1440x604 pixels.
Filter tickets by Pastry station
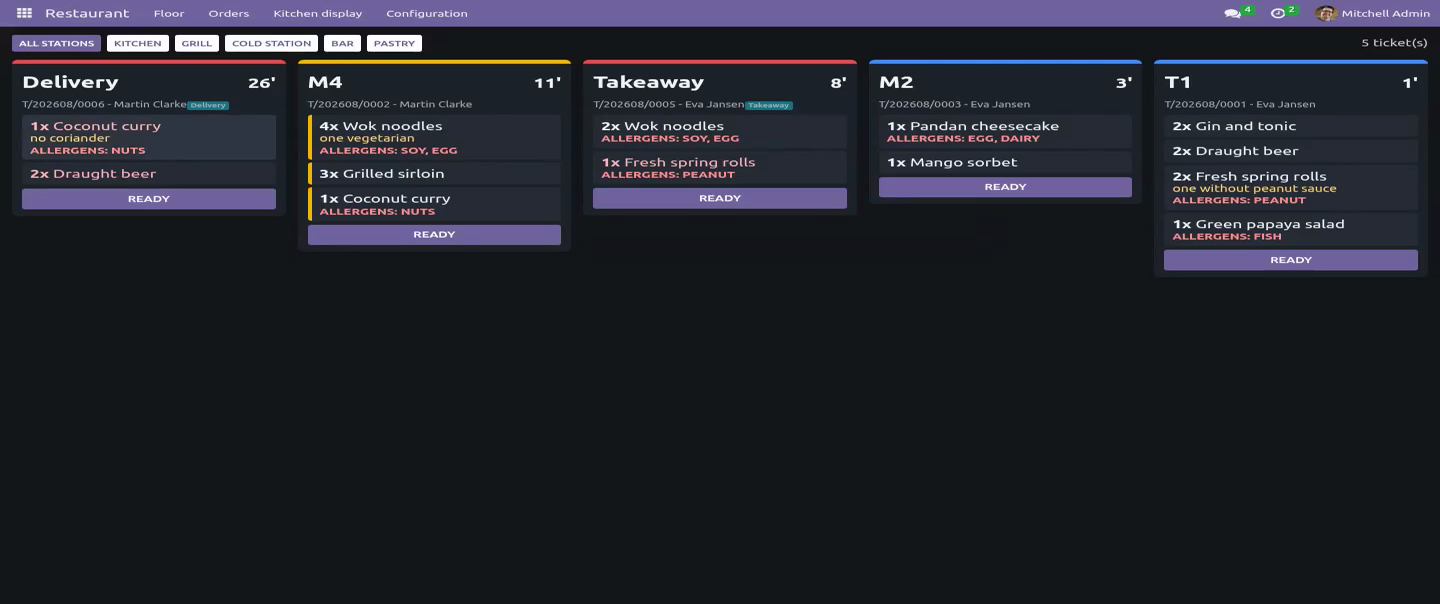(x=394, y=43)
